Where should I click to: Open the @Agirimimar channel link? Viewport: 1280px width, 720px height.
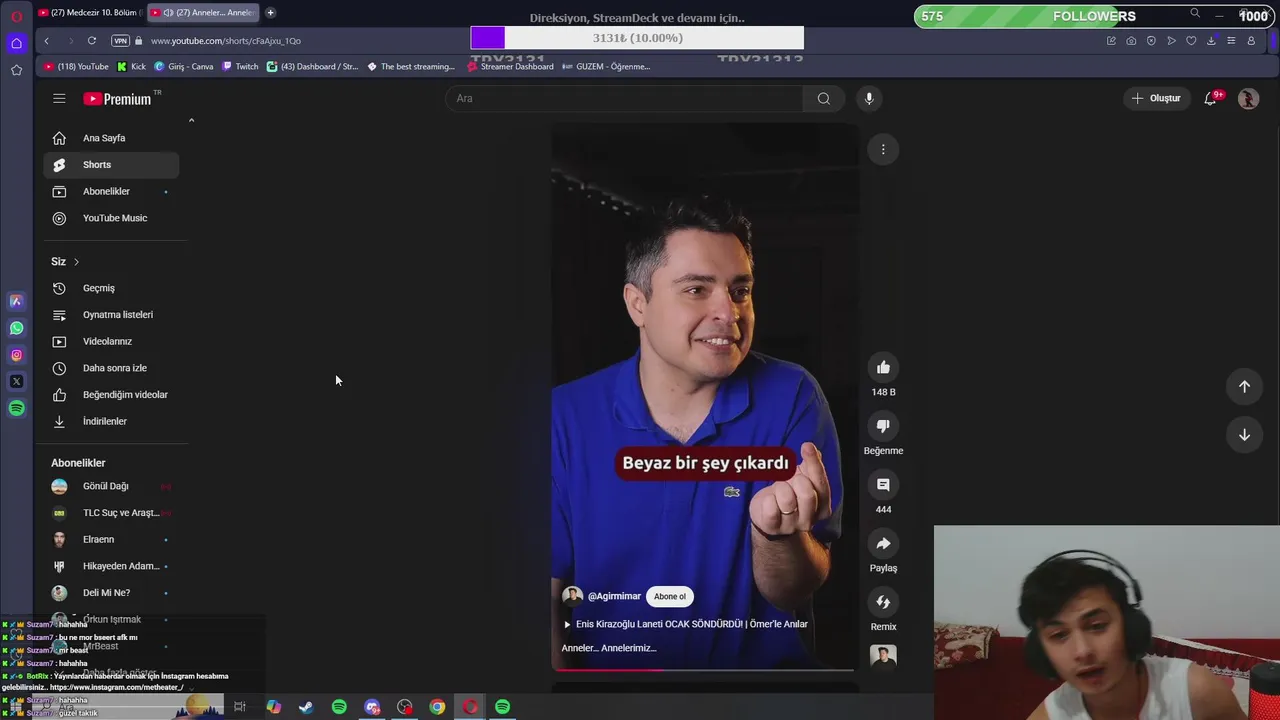(614, 596)
